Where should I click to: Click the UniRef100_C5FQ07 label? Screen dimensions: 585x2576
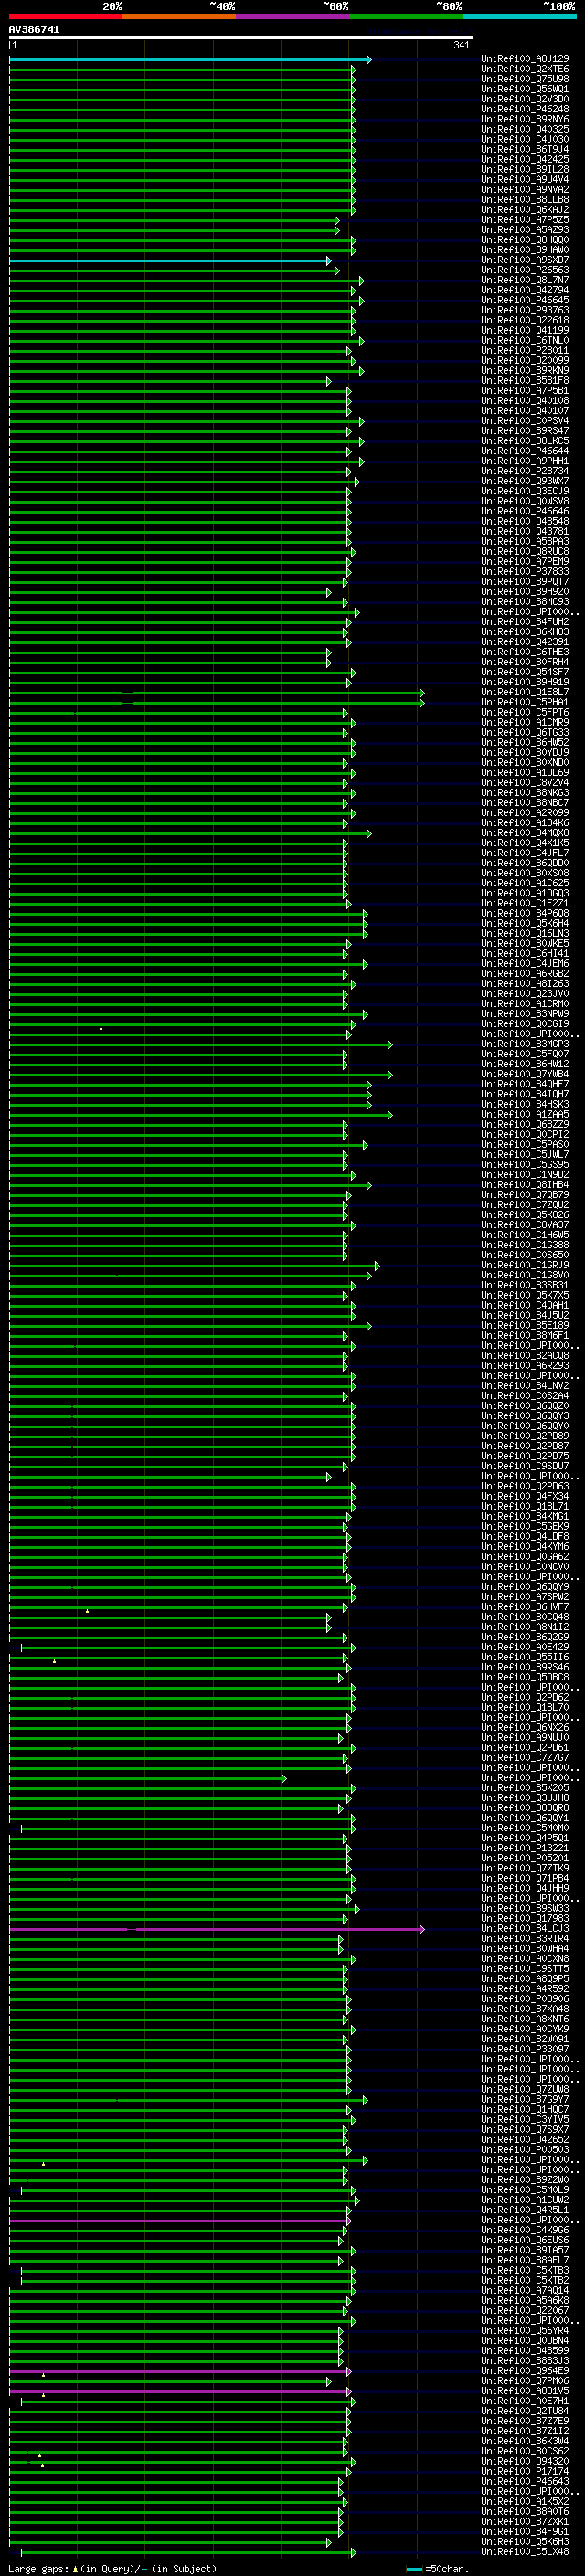[525, 1054]
